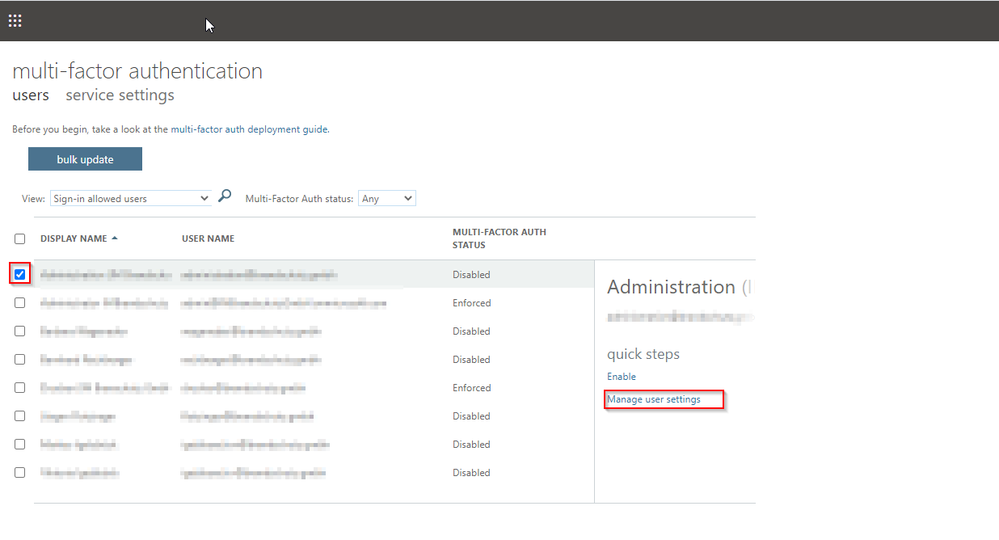Open the app launcher waffle icon

(x=15, y=20)
